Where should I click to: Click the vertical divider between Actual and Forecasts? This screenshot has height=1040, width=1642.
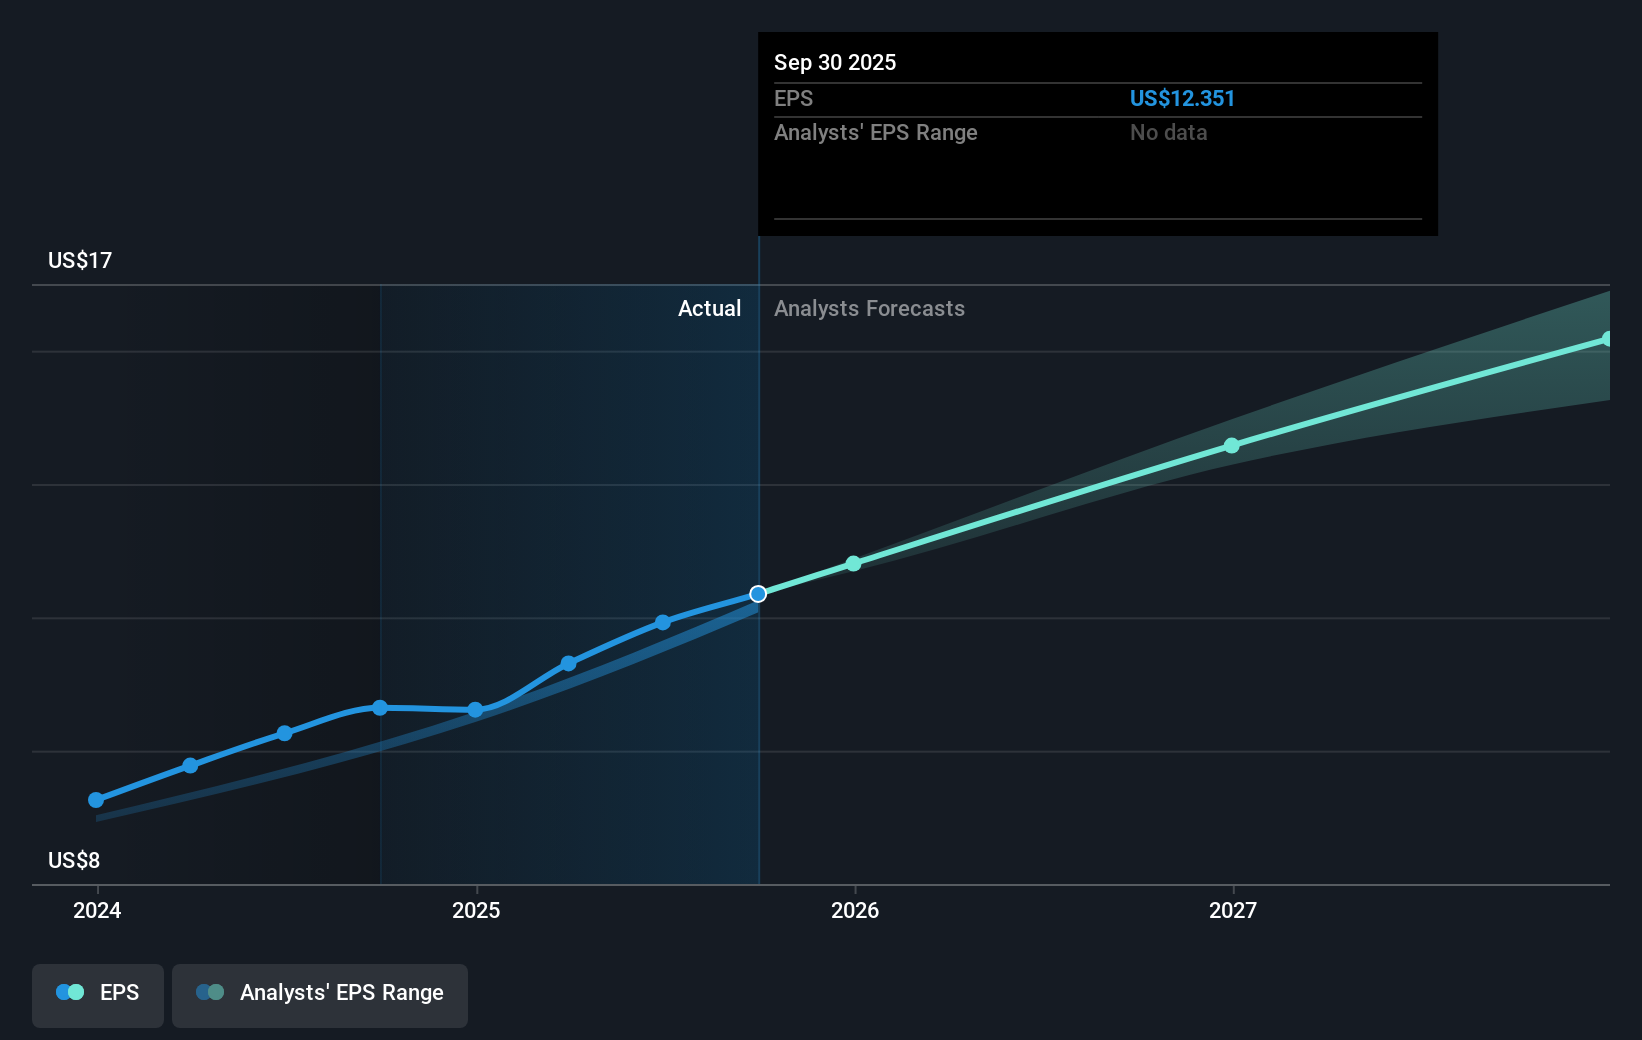[x=759, y=560]
